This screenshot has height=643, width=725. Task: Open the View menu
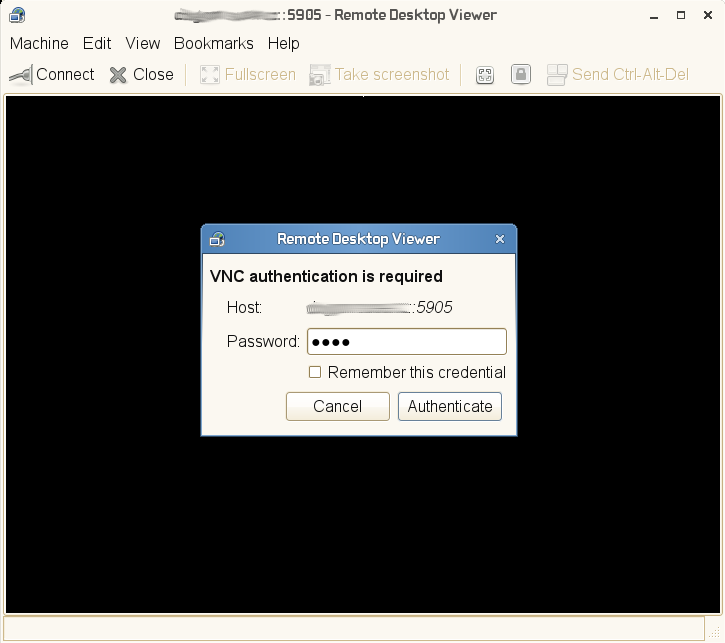coord(143,44)
